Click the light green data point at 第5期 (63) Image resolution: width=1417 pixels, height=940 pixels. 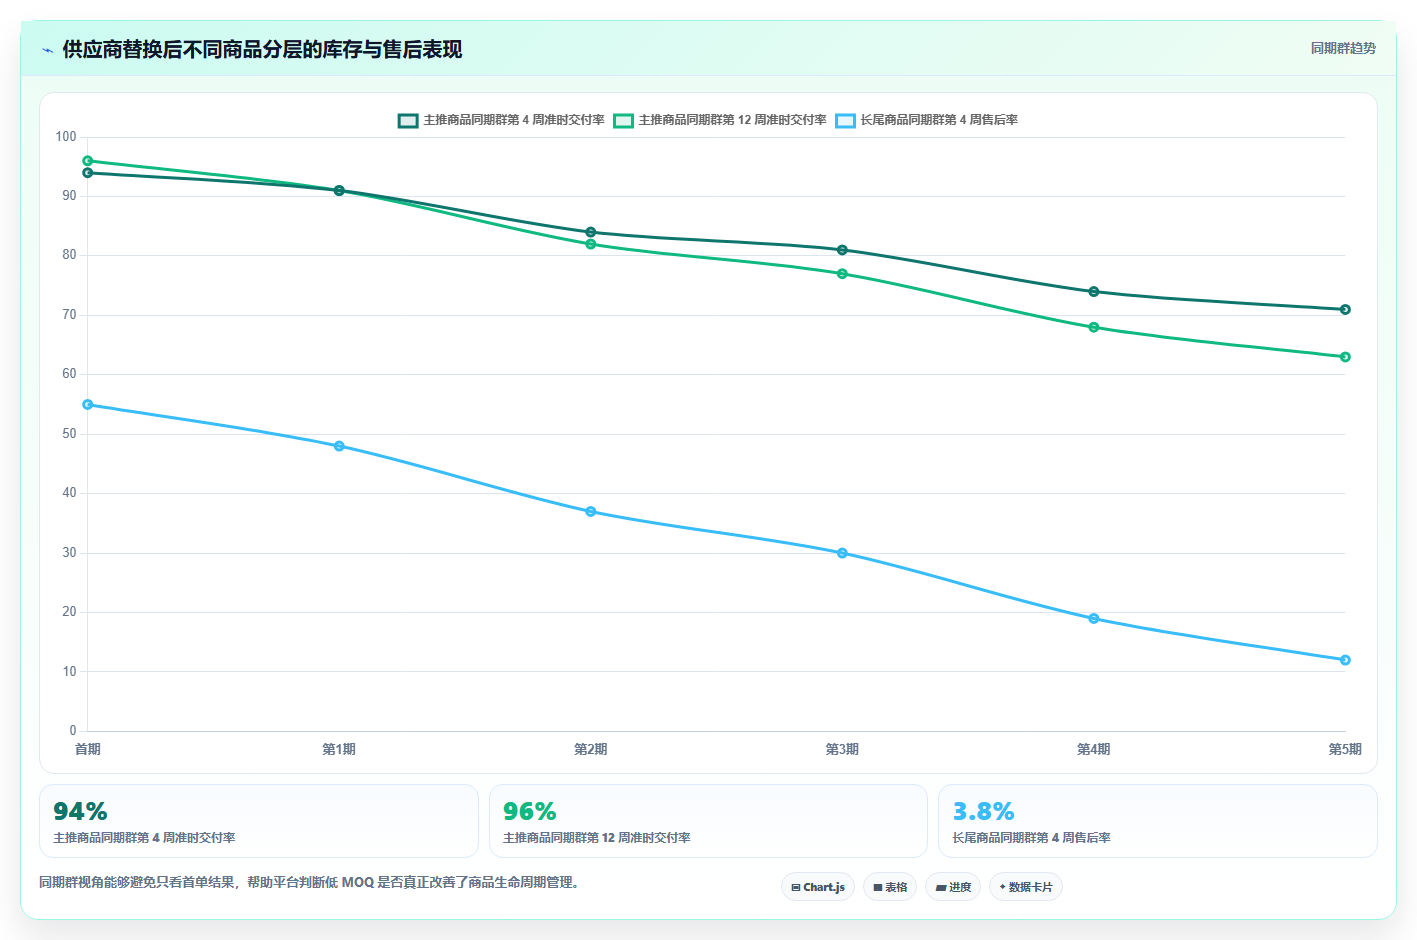[x=1345, y=357]
